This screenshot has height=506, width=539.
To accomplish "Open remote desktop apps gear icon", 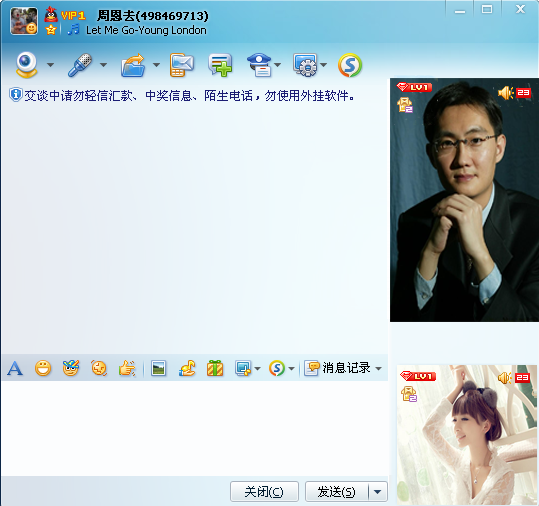I will (305, 65).
